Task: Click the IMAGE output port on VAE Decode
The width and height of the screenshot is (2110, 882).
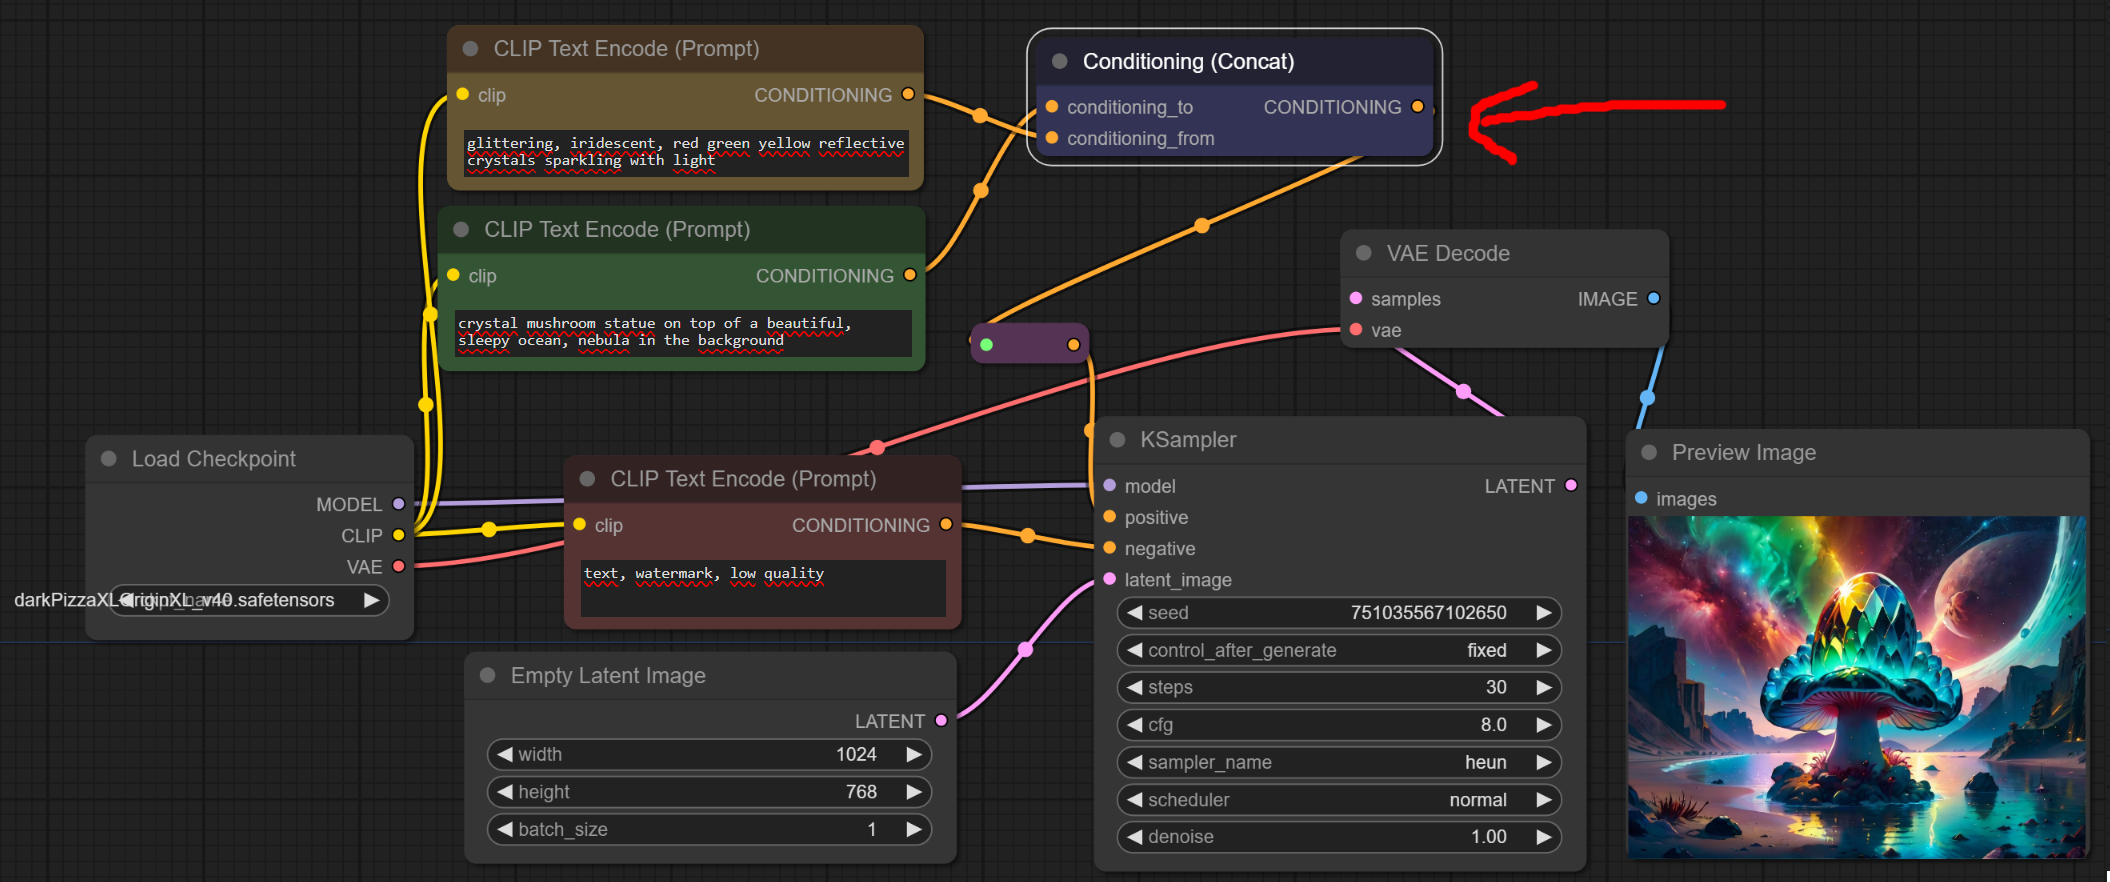Action: point(1653,298)
